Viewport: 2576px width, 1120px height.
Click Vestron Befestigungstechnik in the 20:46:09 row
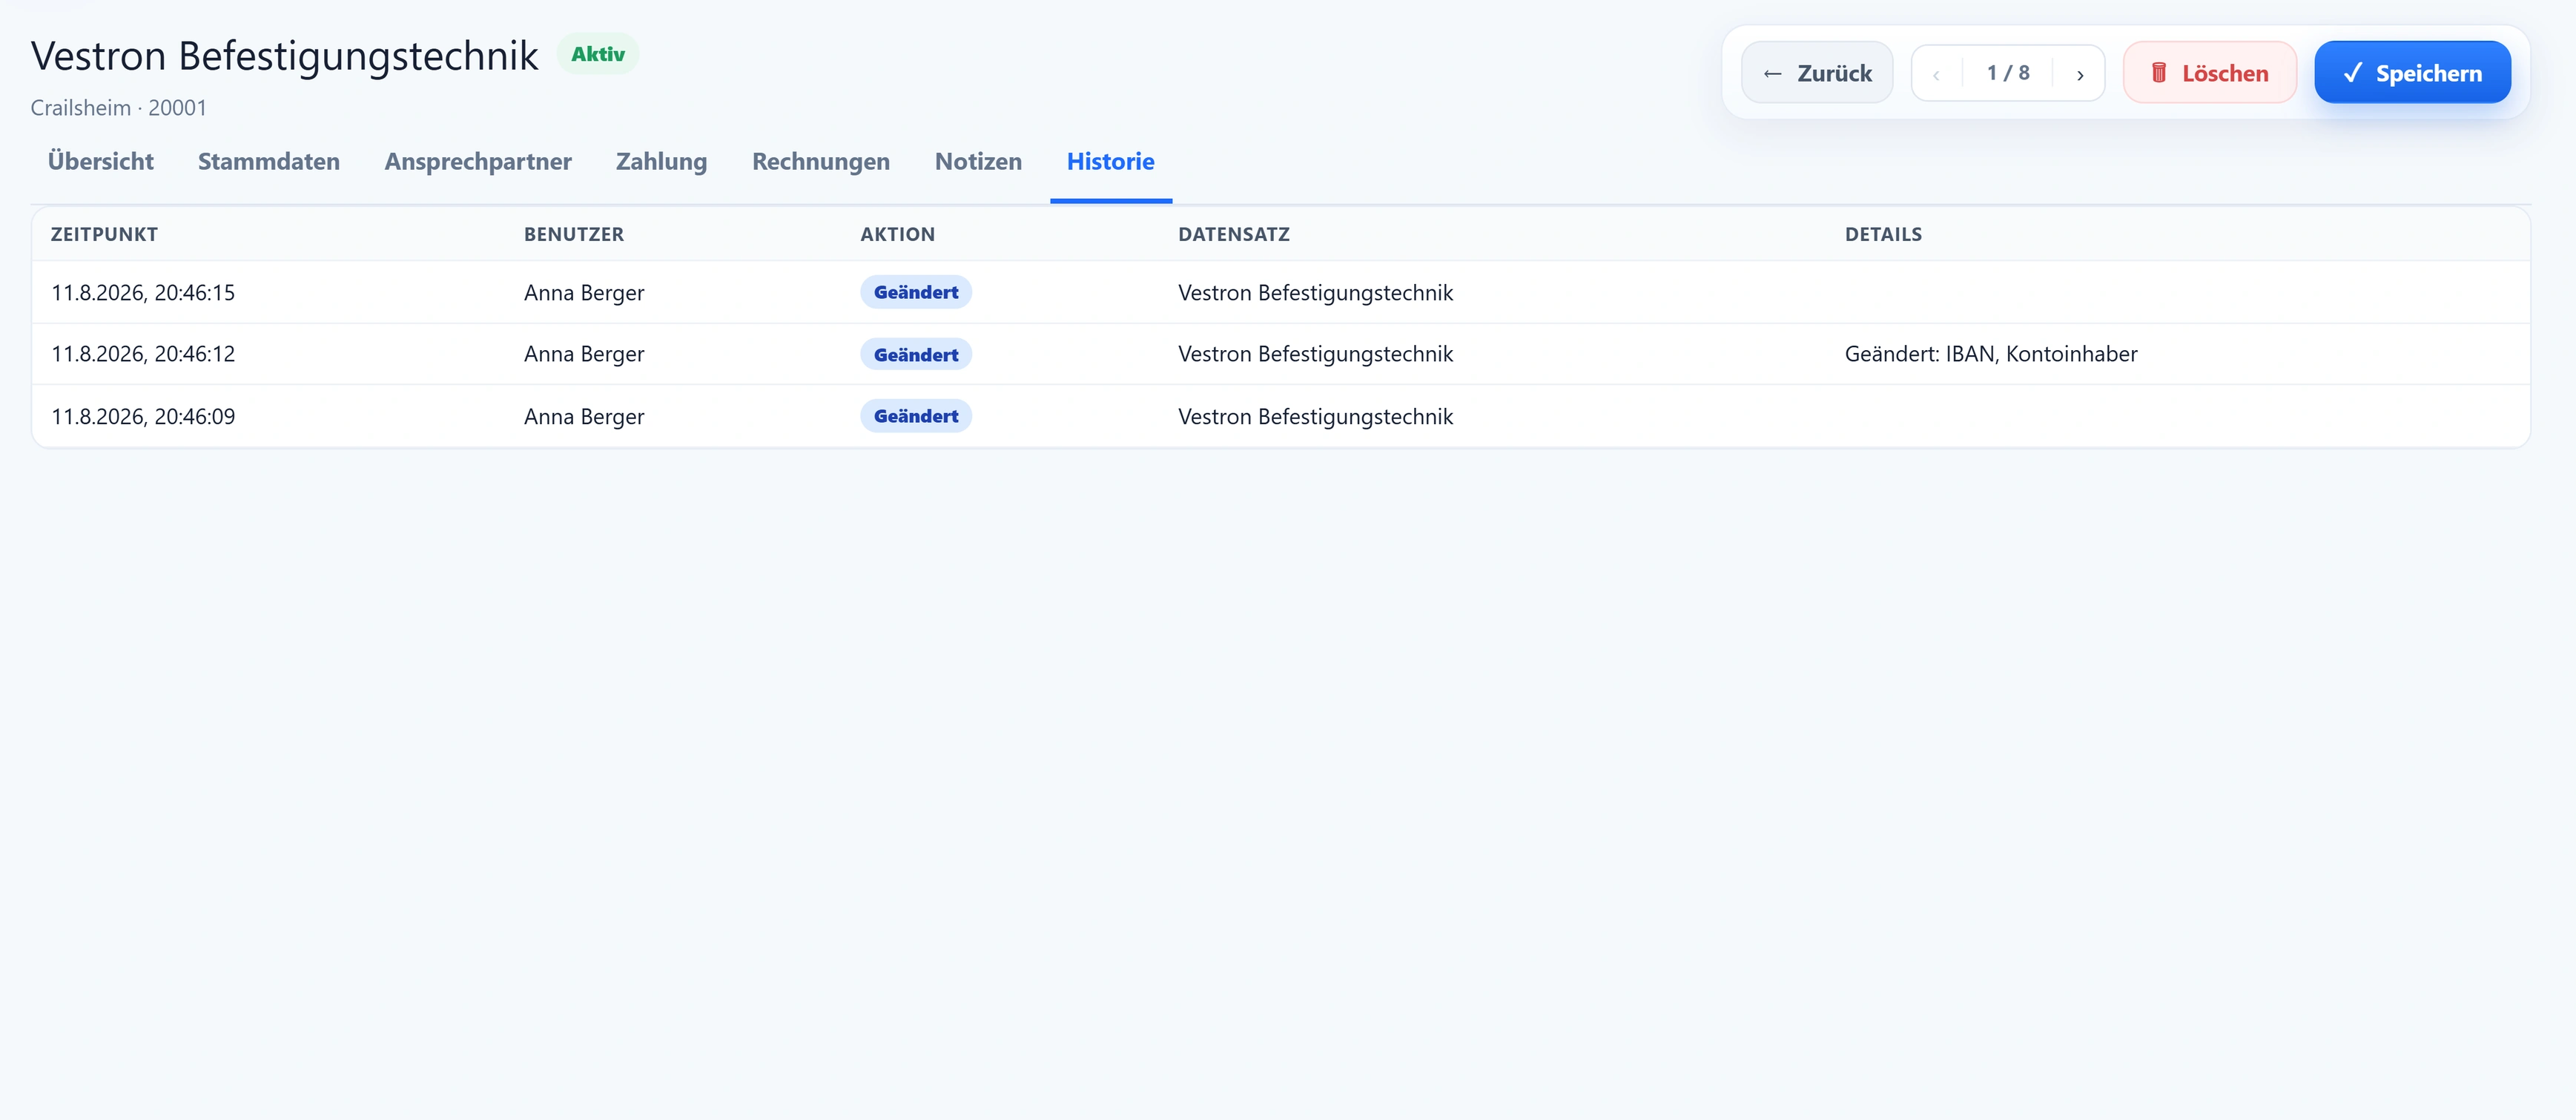click(x=1315, y=417)
